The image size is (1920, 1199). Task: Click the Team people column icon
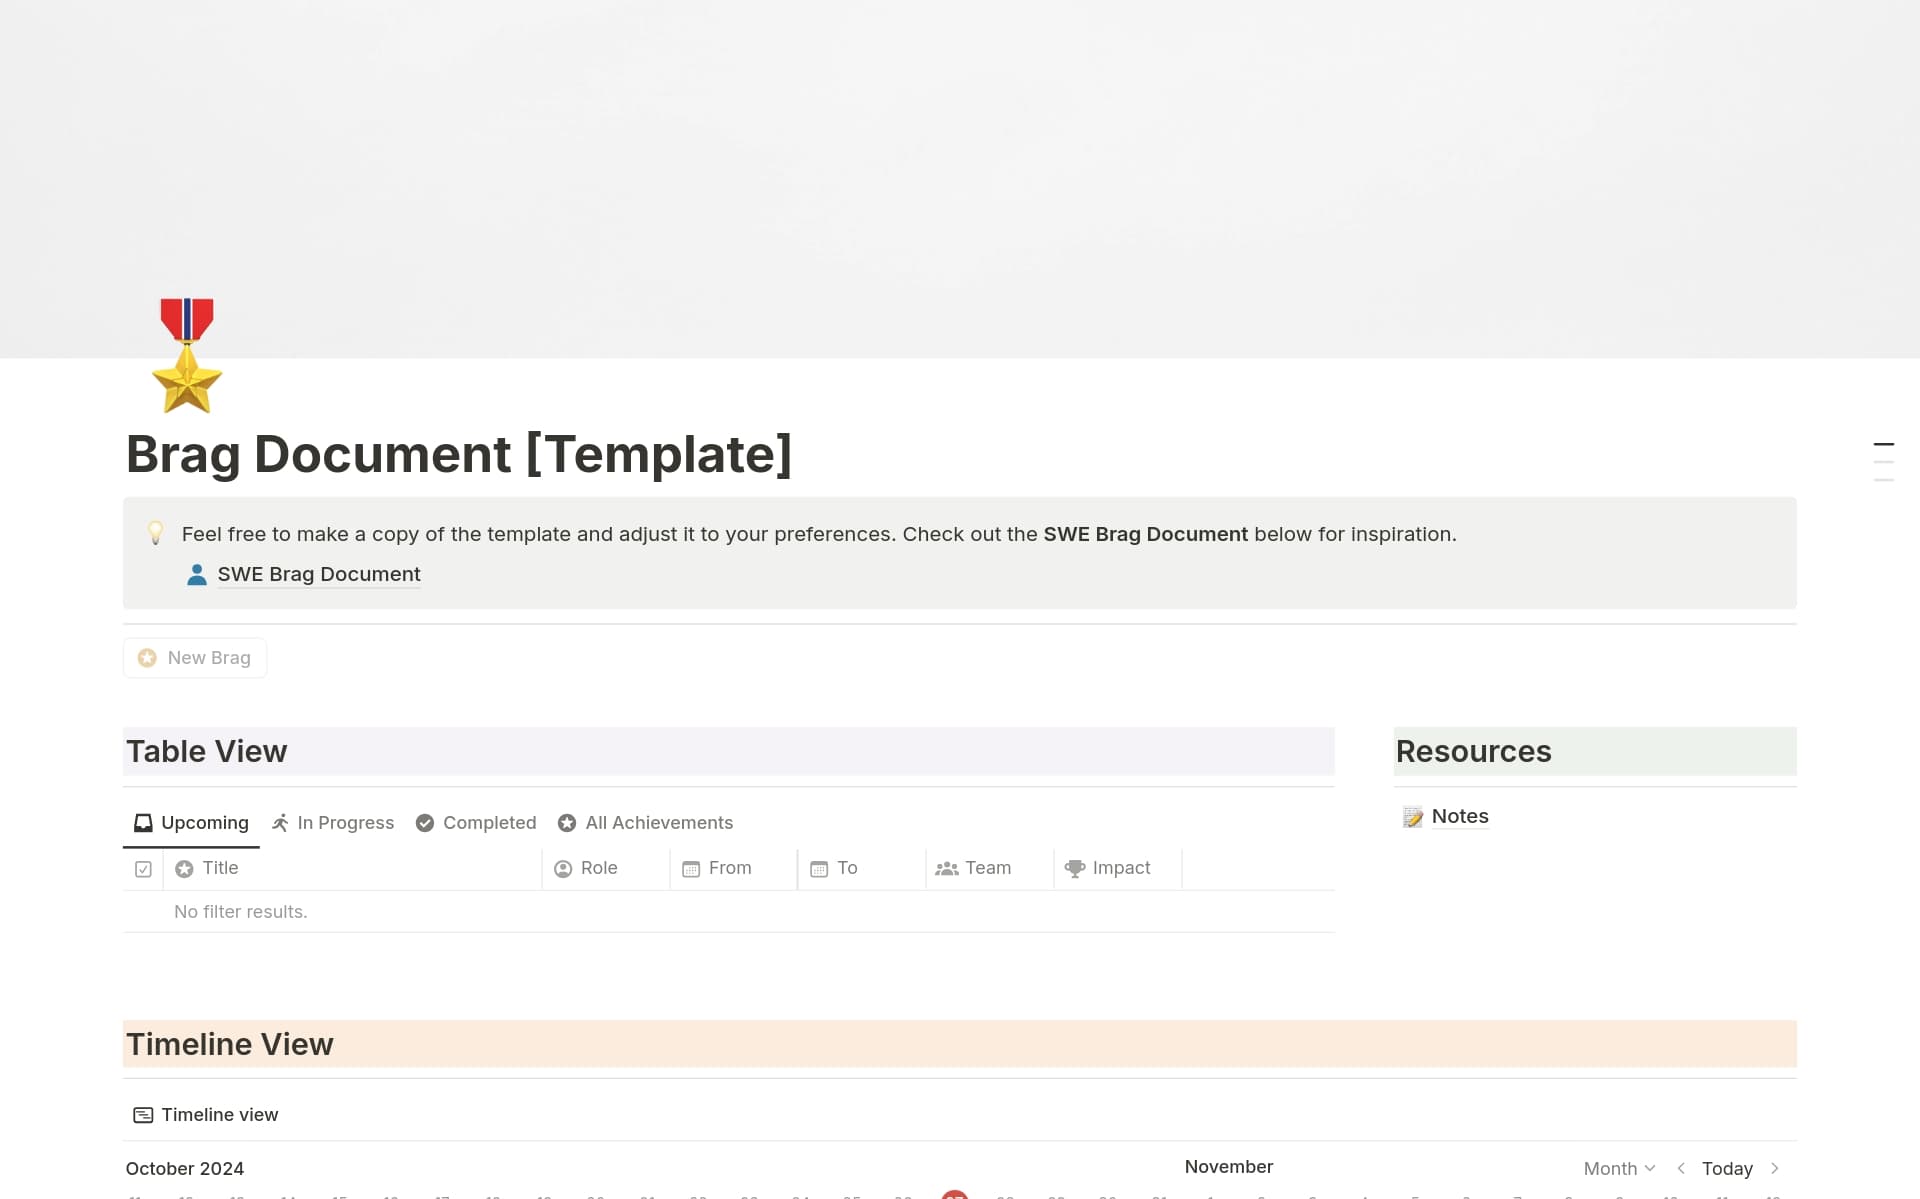click(x=947, y=868)
